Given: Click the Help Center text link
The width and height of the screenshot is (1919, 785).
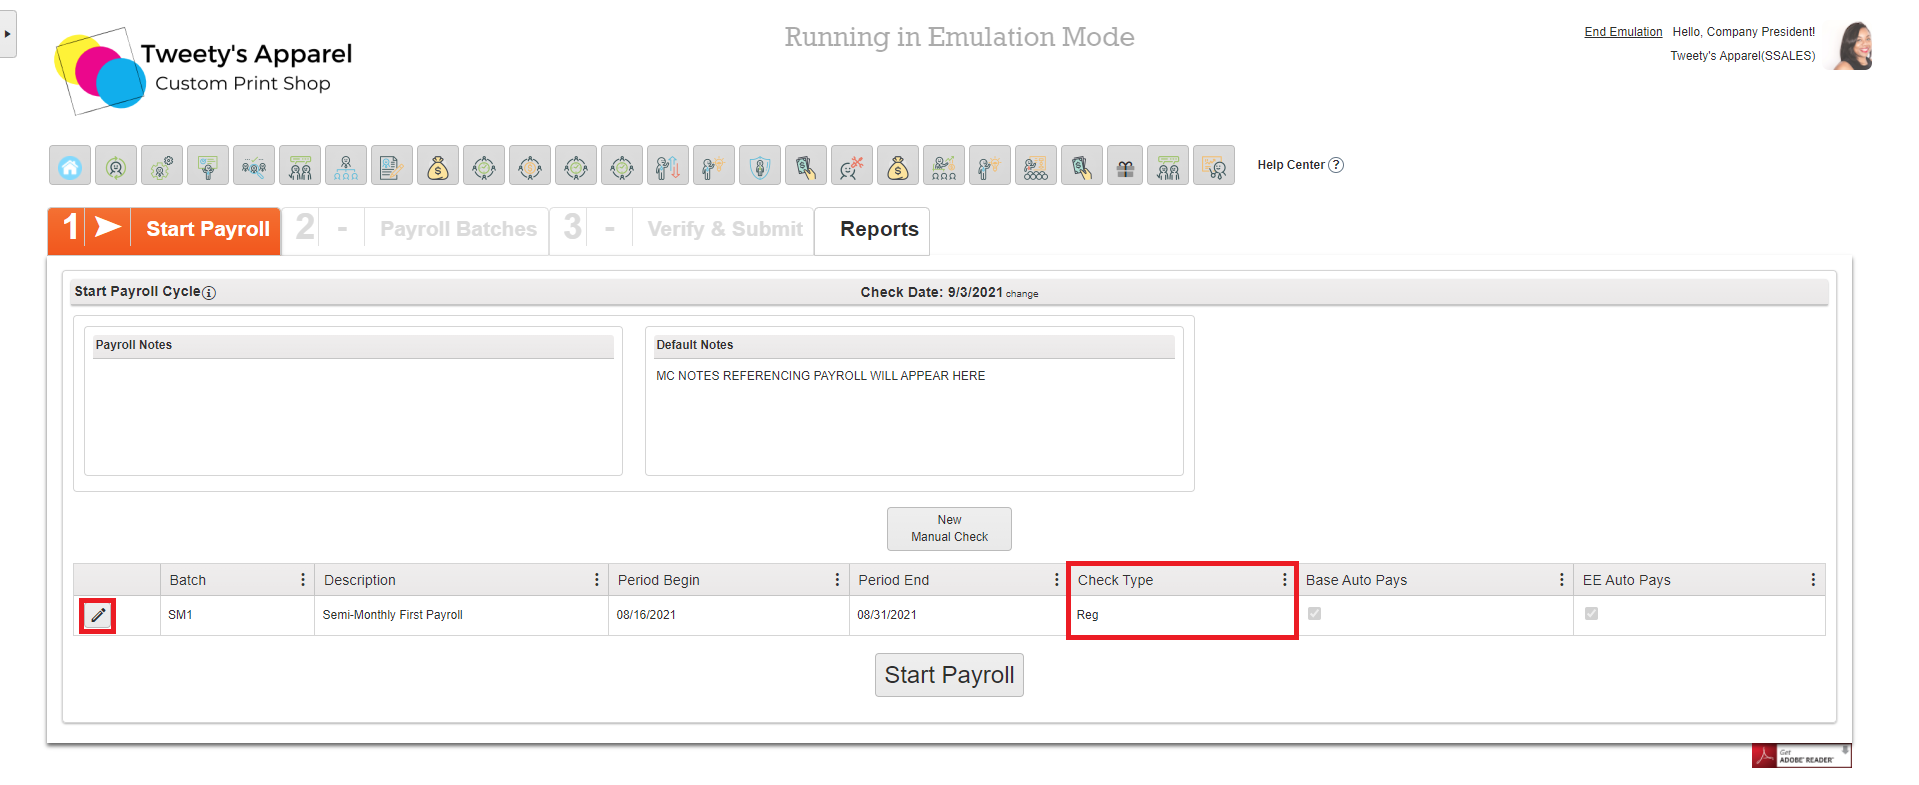Looking at the screenshot, I should pos(1291,165).
